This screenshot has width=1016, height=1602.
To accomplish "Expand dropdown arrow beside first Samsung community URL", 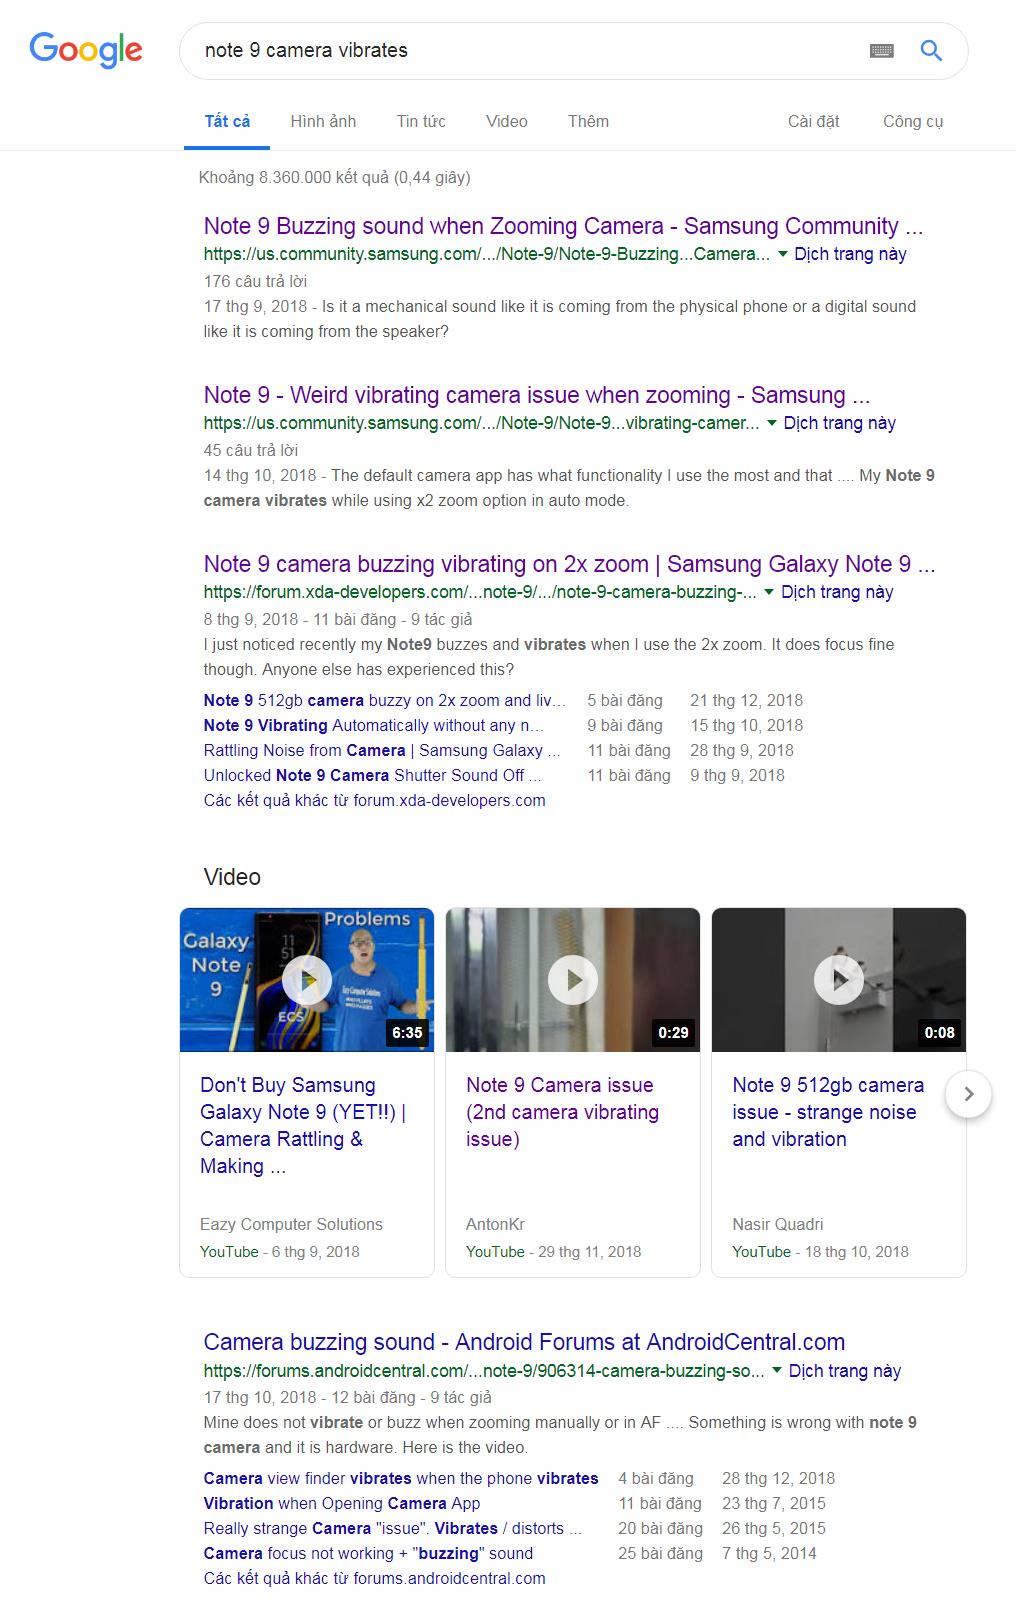I will [x=782, y=254].
